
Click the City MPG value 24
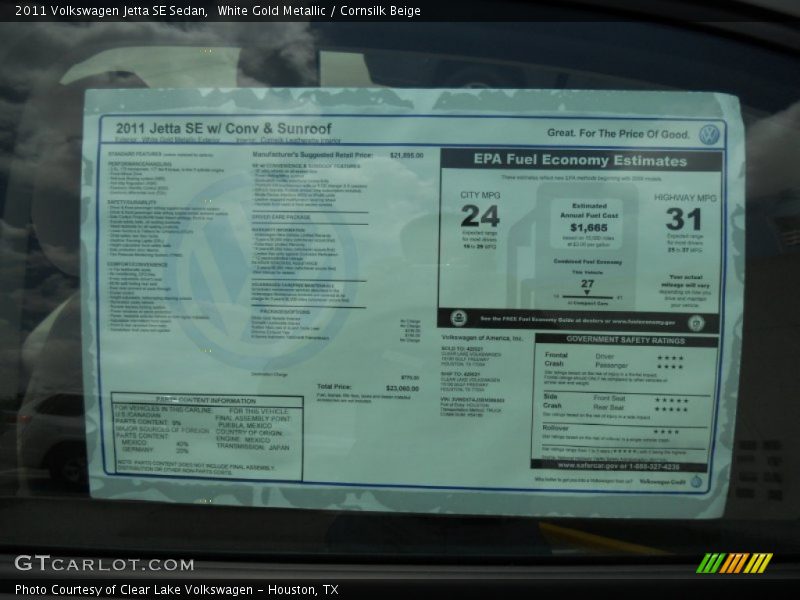480,216
